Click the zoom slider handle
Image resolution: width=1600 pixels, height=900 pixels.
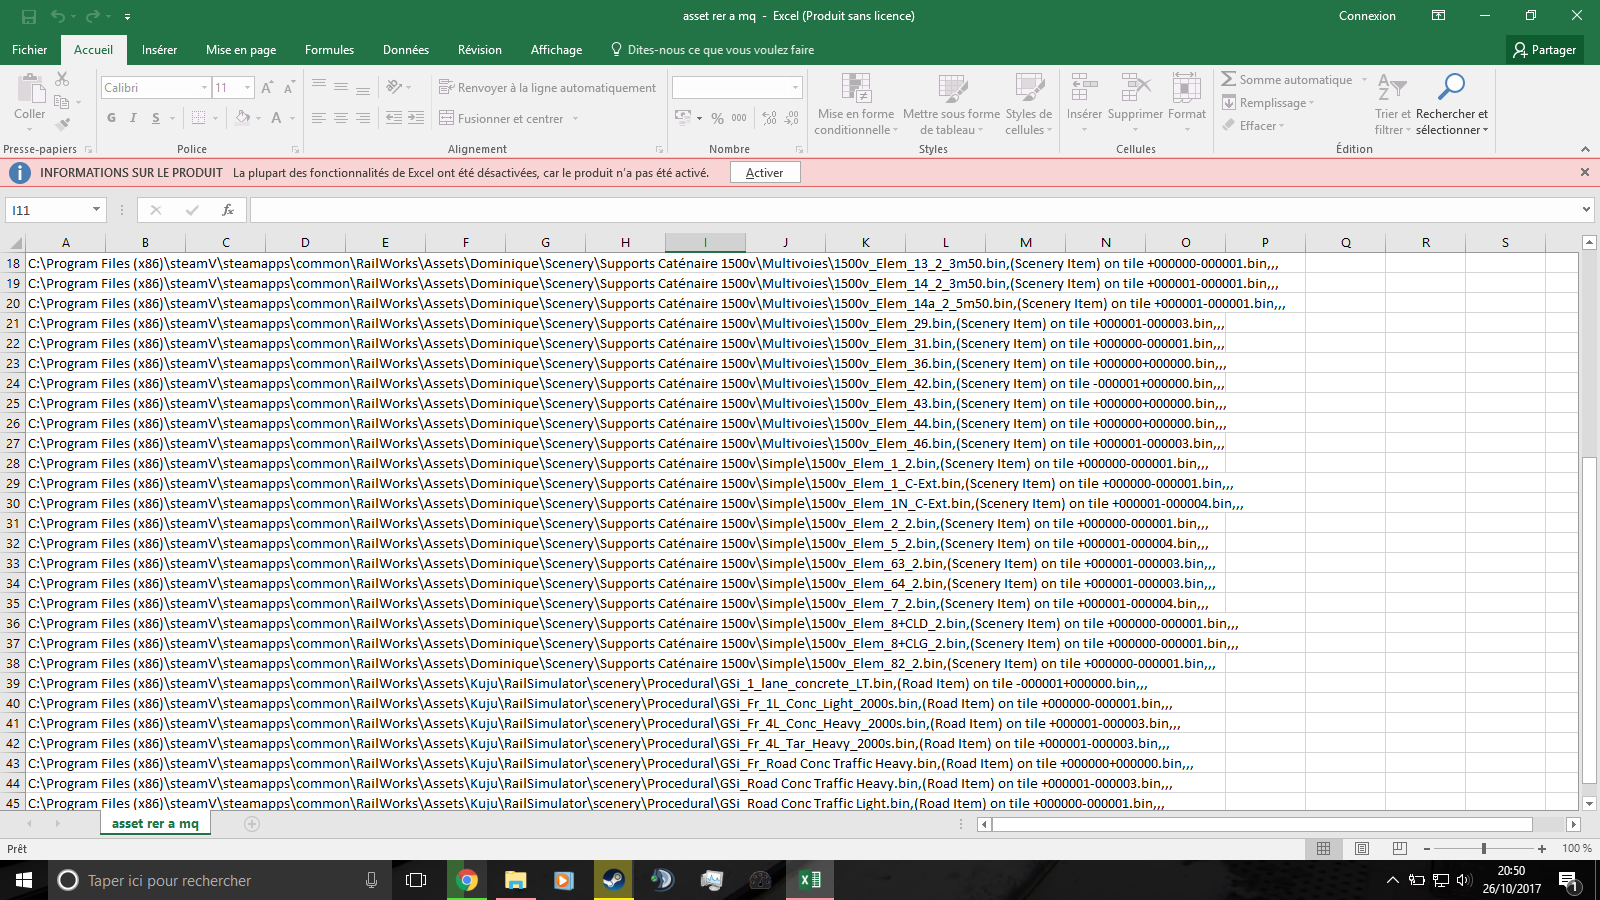(x=1484, y=849)
